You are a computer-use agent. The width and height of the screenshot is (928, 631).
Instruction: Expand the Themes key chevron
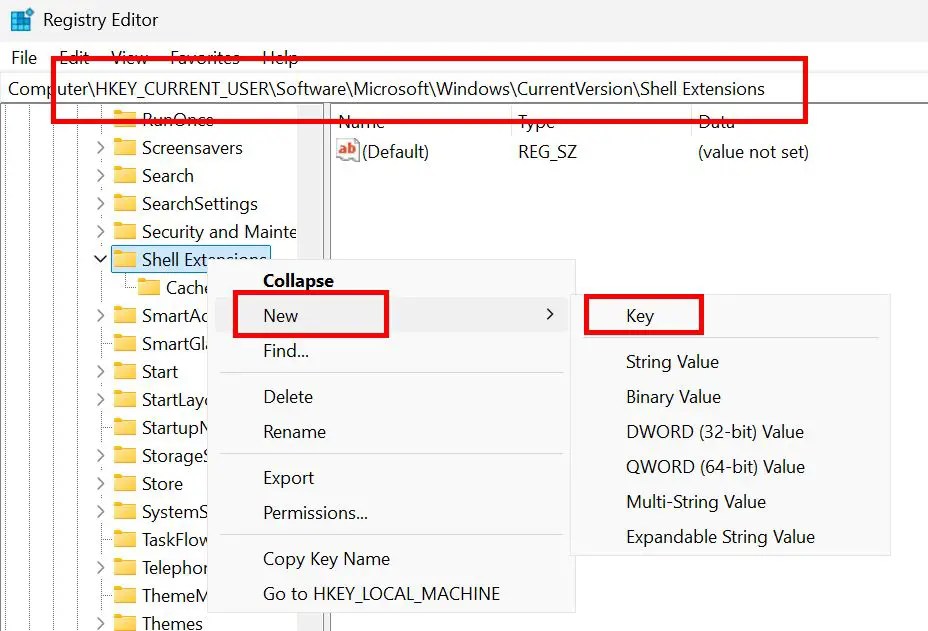101,623
